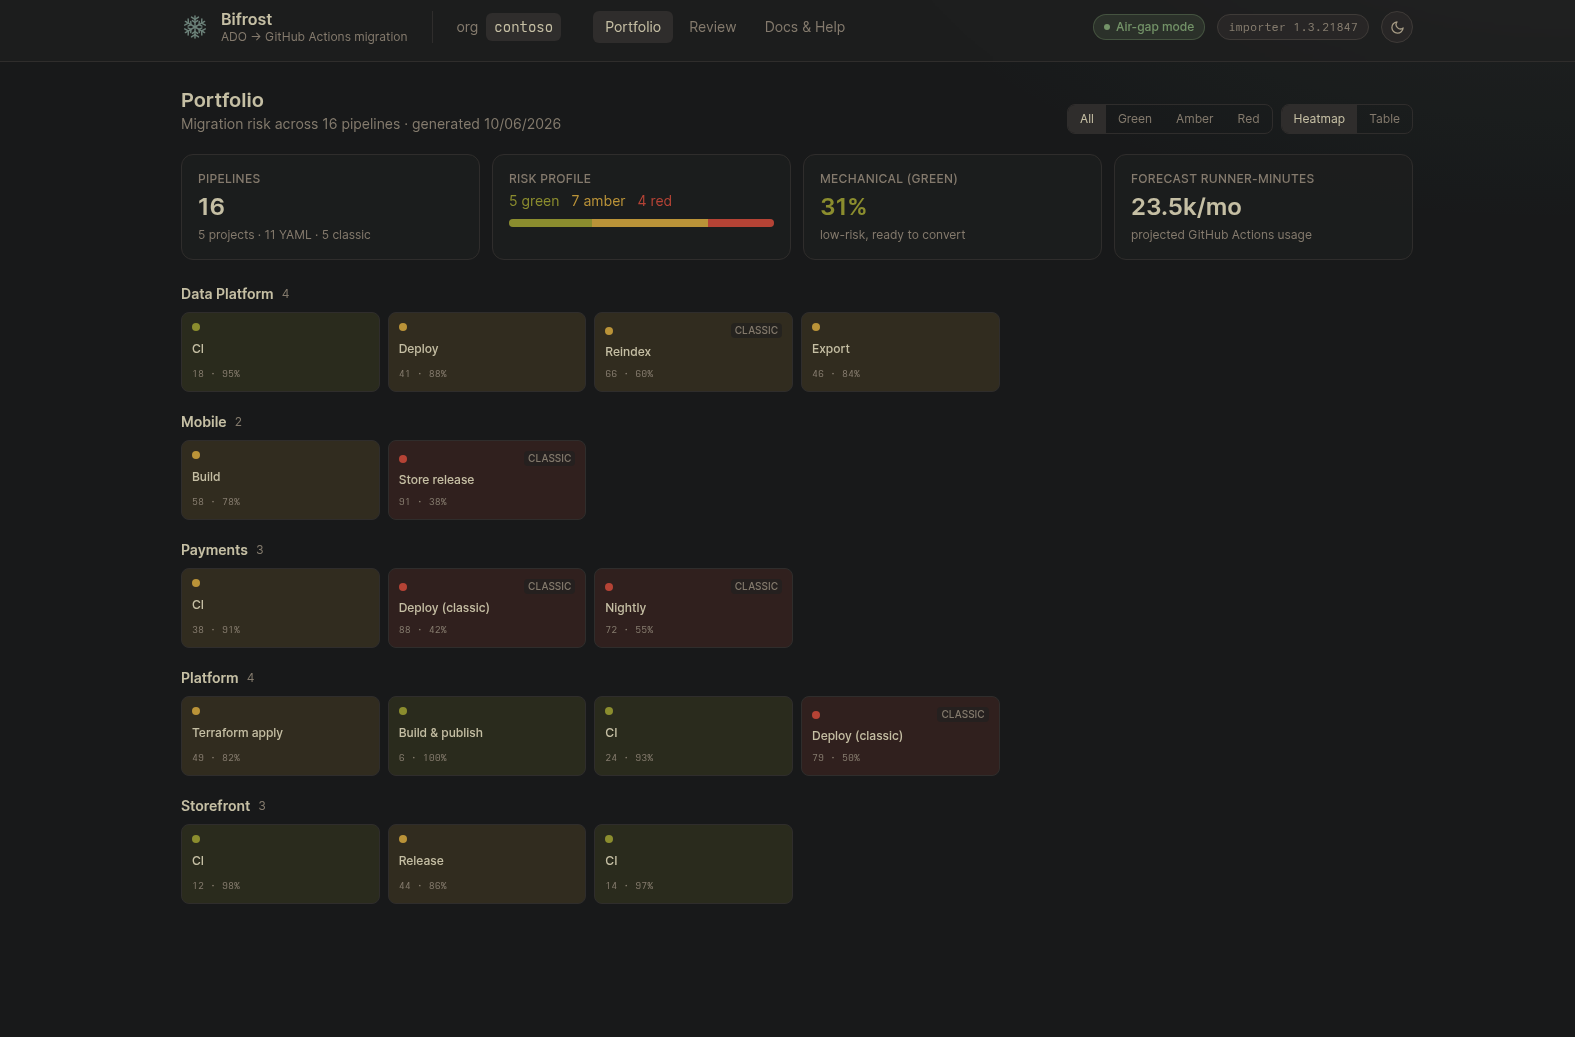This screenshot has width=1575, height=1037.
Task: Open the Terraform apply pipeline tile
Action: coord(280,736)
